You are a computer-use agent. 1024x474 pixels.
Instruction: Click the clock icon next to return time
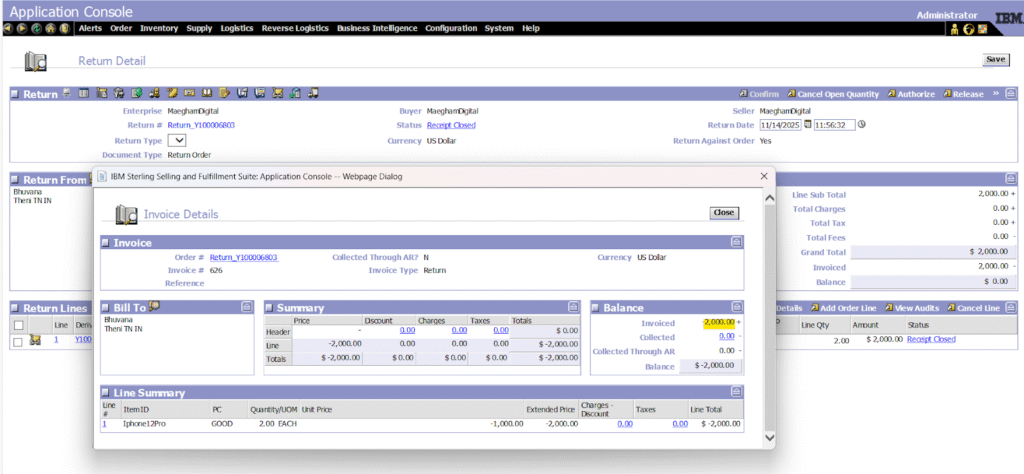861,125
